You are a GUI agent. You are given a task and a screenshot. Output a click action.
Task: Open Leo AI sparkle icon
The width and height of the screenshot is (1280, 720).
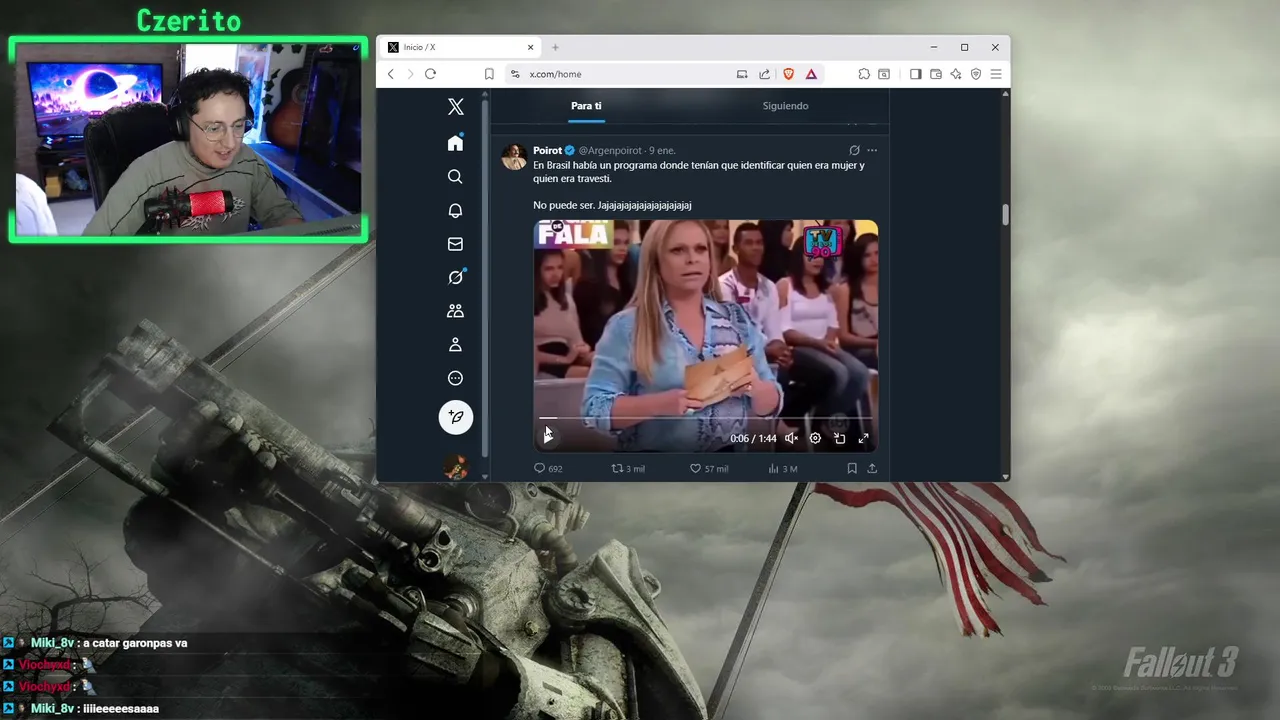(956, 74)
